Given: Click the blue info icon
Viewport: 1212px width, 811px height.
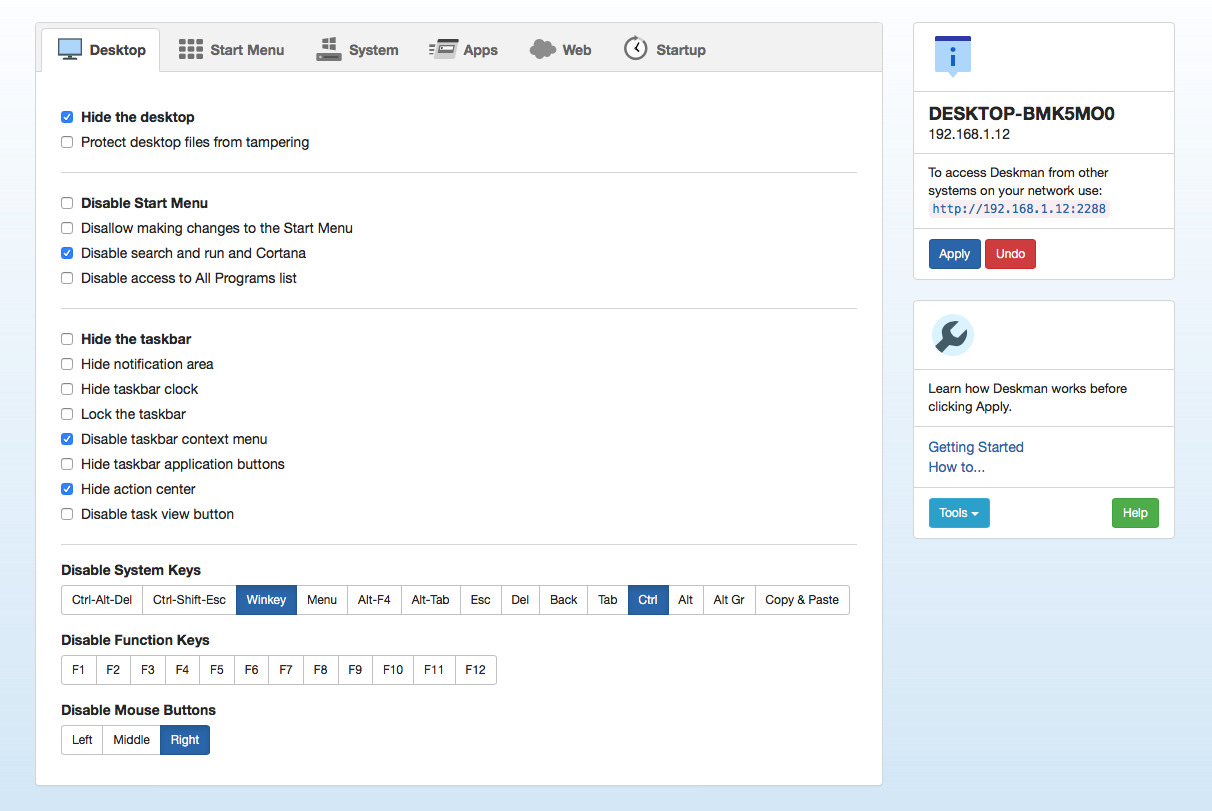Looking at the screenshot, I should 952,56.
